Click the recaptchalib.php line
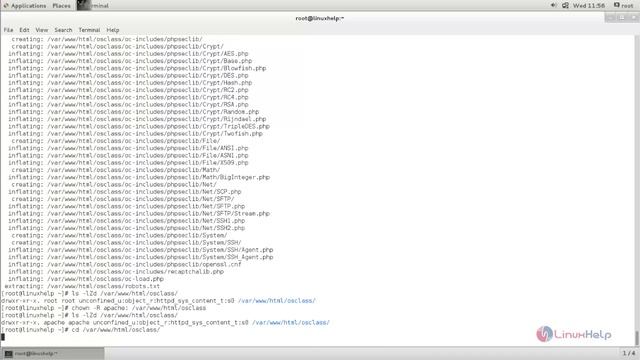This screenshot has width=640, height=360. point(116,272)
